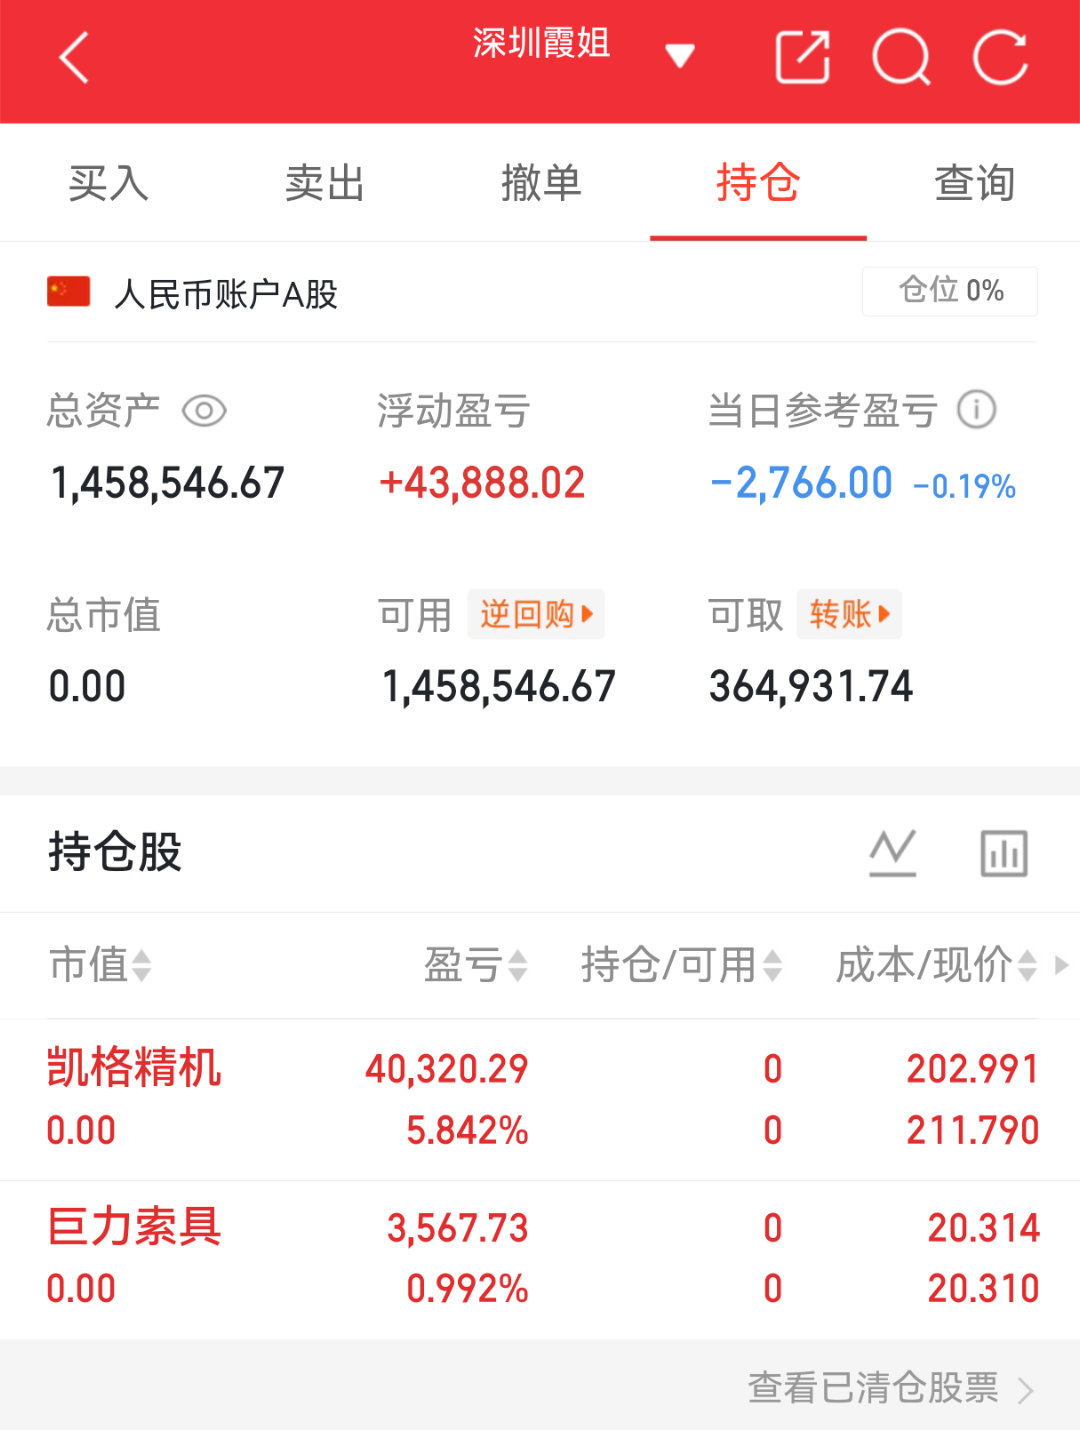This screenshot has height=1430, width=1080.
Task: Tap the 仓位 0% badge
Action: click(x=950, y=291)
